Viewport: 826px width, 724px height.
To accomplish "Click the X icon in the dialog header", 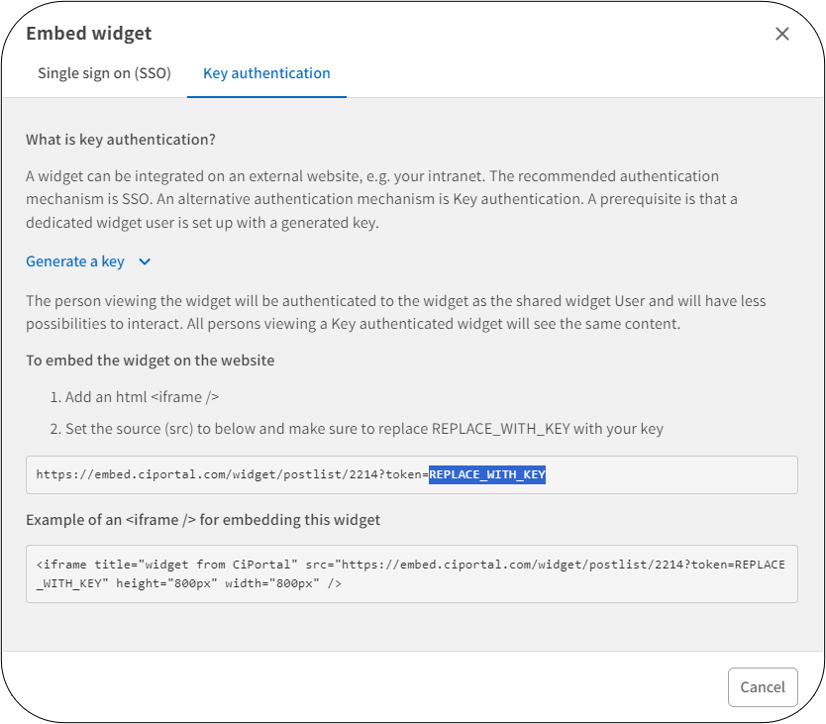I will coord(783,33).
